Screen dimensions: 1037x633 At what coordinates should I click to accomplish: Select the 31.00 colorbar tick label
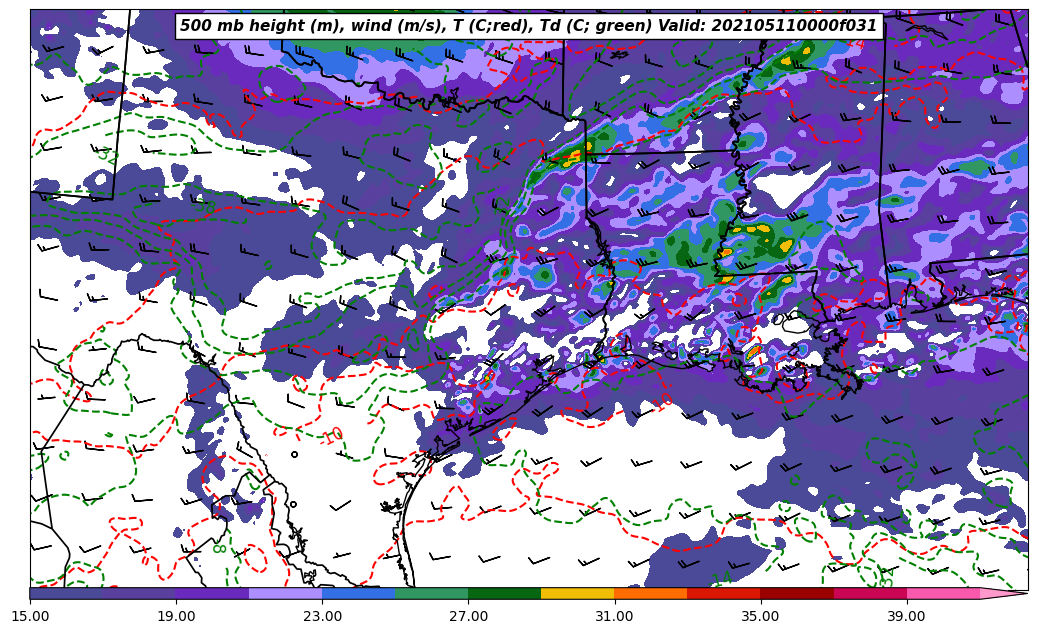coord(614,616)
